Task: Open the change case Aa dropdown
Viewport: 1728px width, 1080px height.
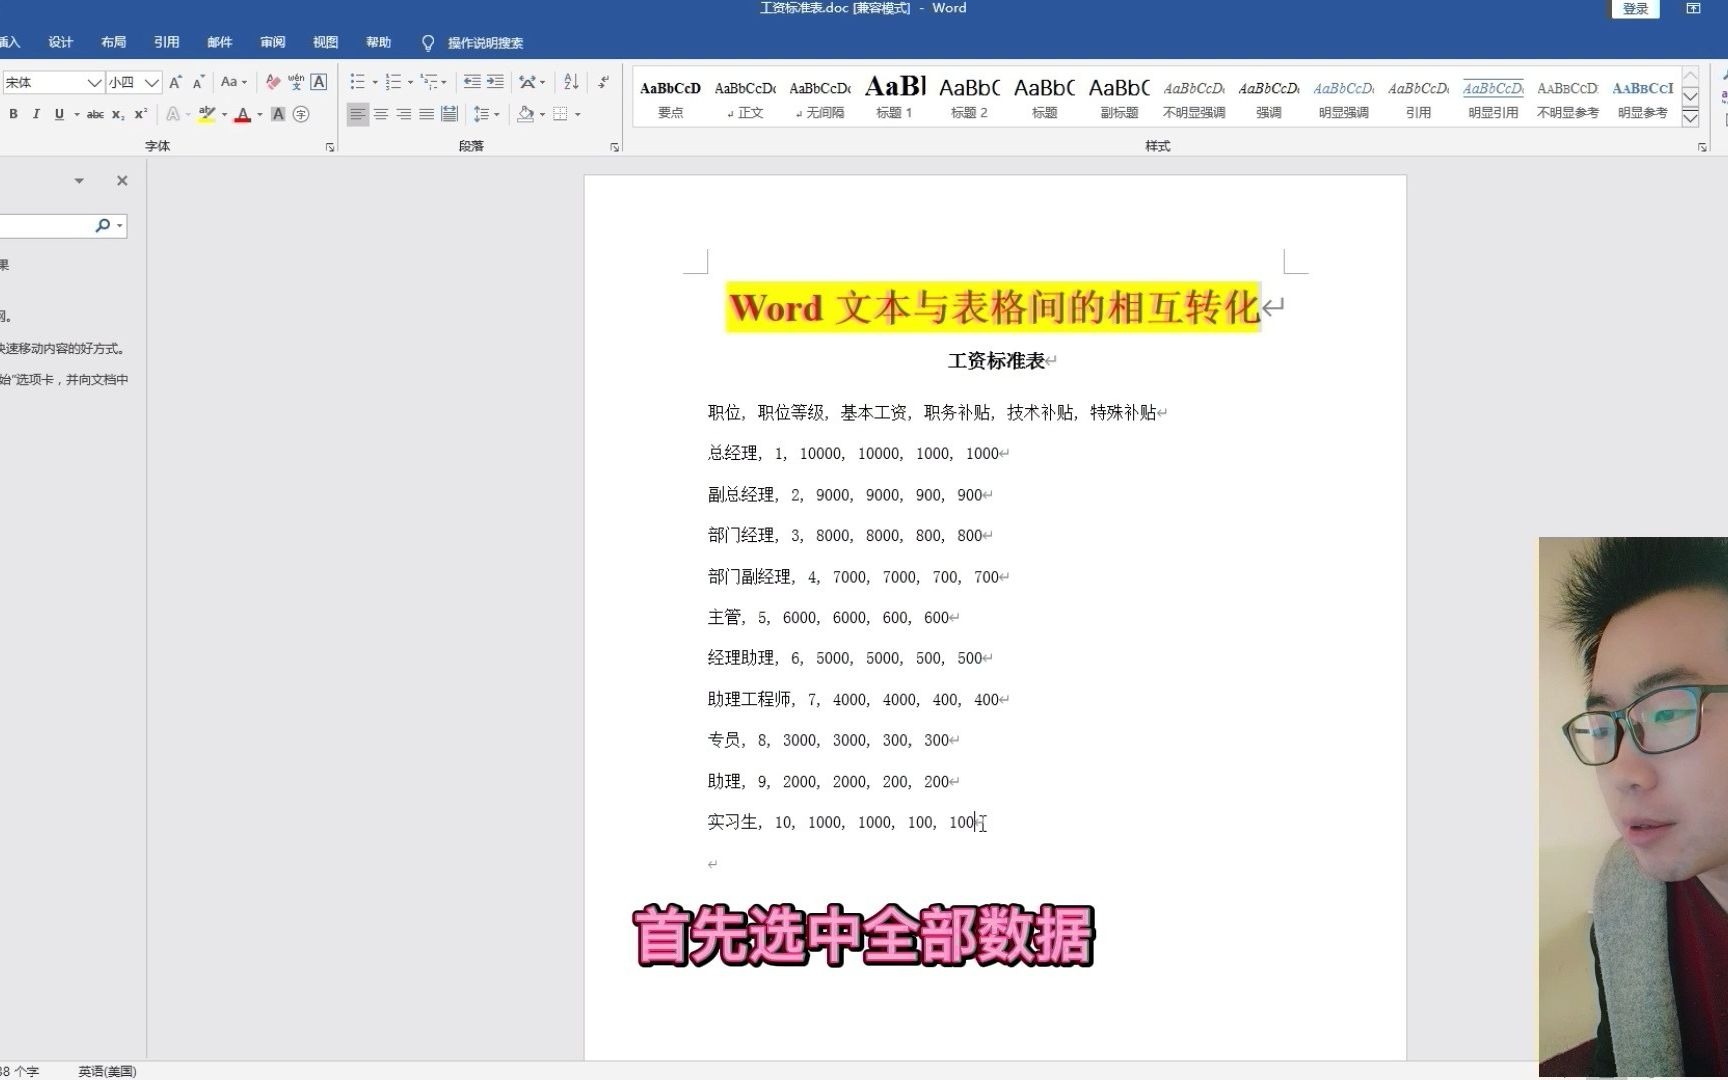Action: [x=233, y=82]
